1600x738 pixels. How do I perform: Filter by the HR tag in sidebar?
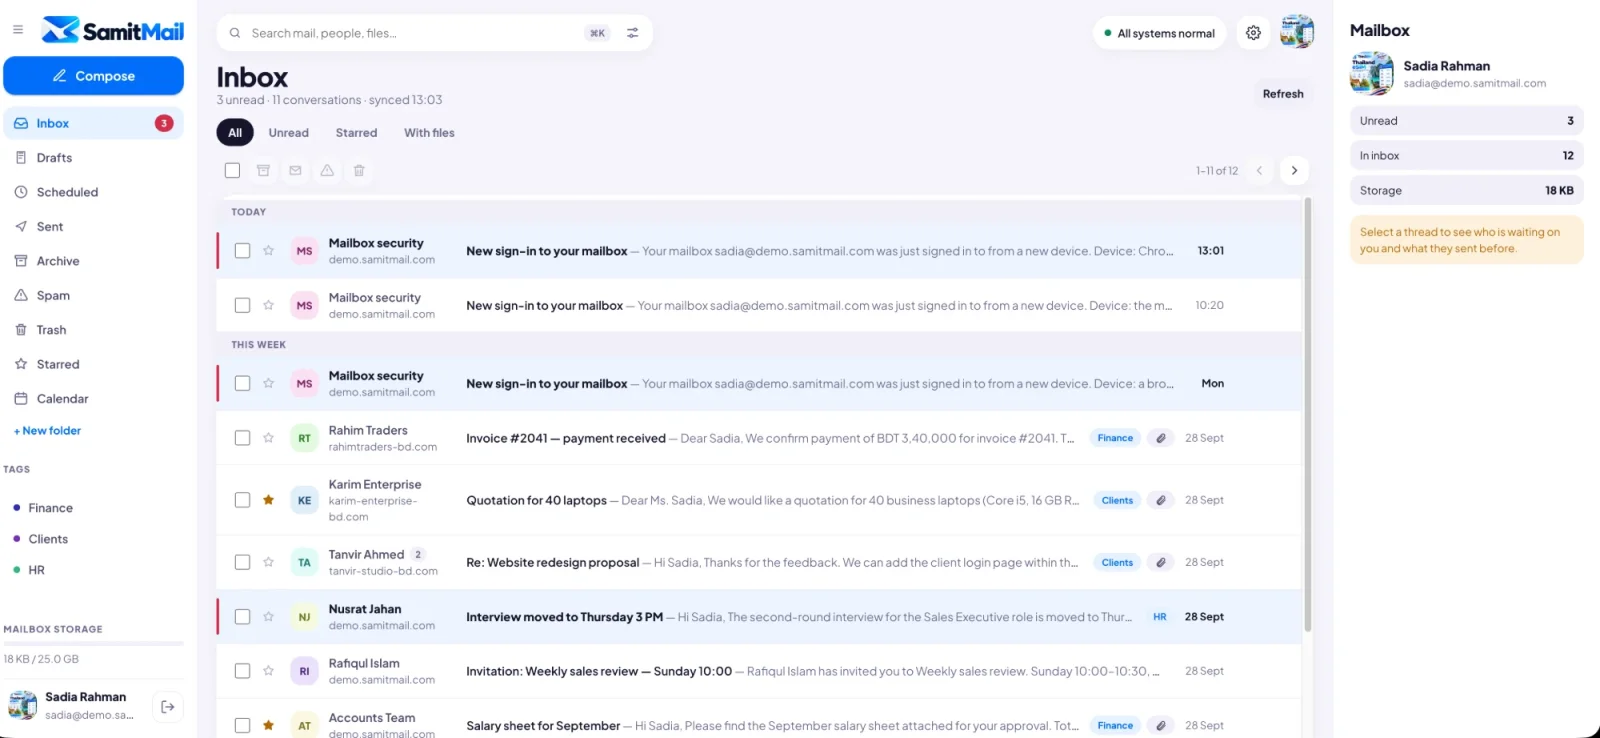click(x=93, y=570)
